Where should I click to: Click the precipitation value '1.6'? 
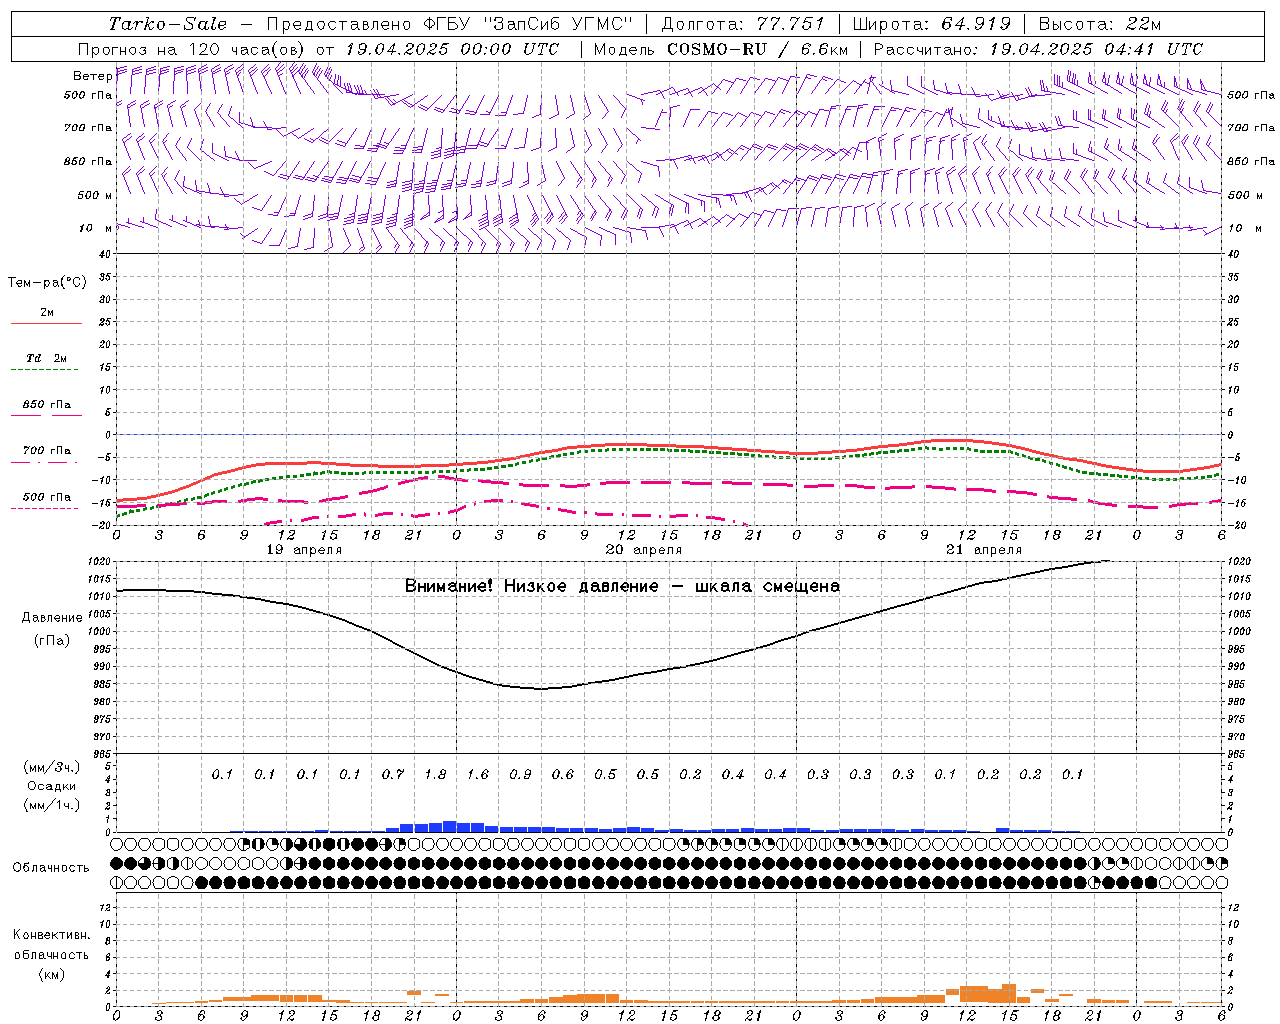pos(478,774)
